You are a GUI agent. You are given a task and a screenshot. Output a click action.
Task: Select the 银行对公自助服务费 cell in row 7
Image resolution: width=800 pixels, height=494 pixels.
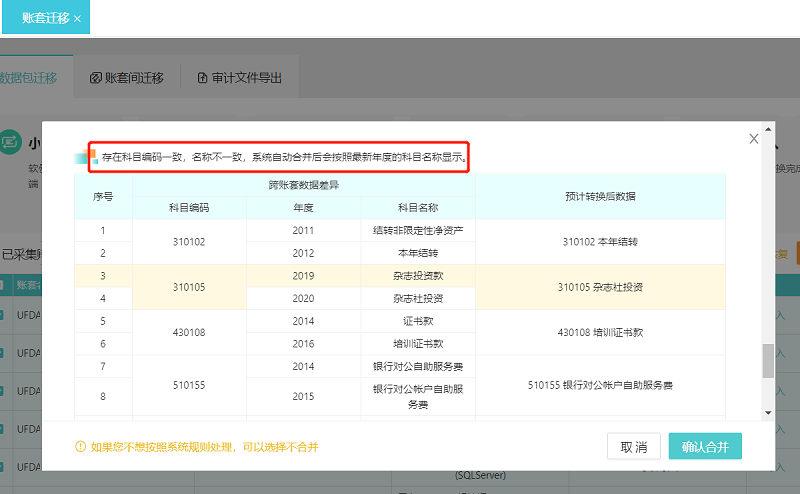418,366
